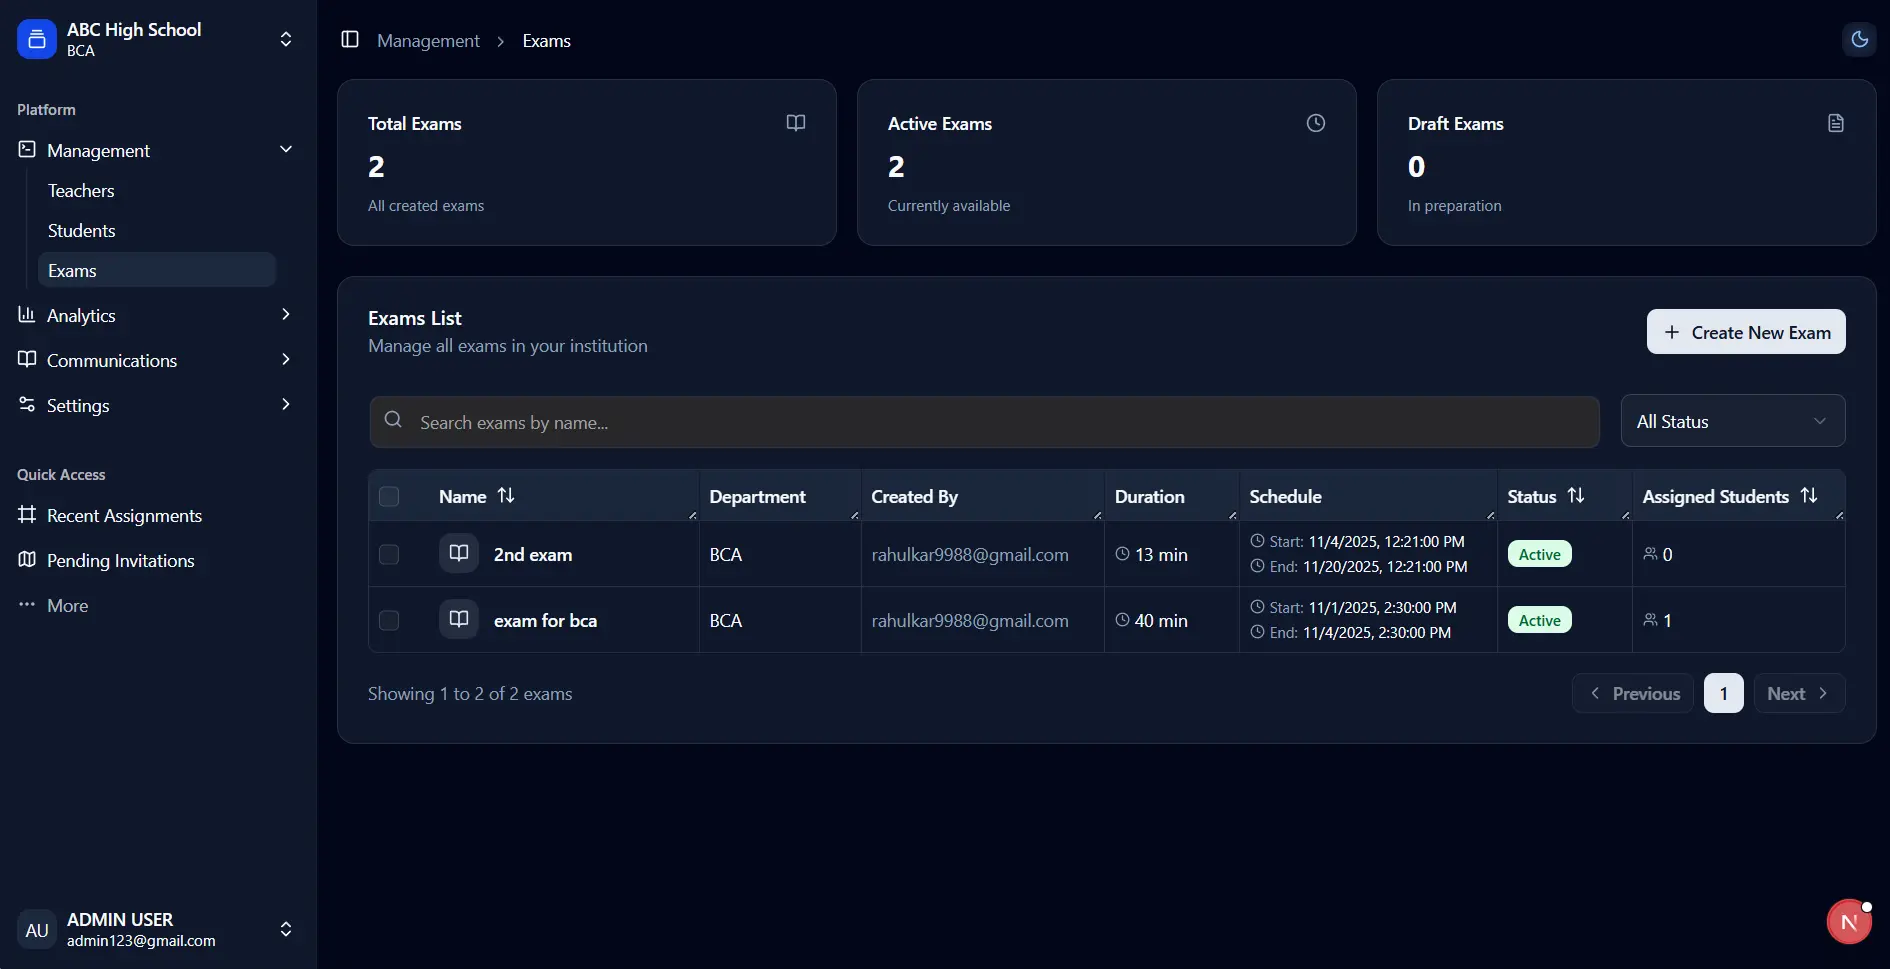
Task: Focus the Search exams by name field
Action: point(984,423)
